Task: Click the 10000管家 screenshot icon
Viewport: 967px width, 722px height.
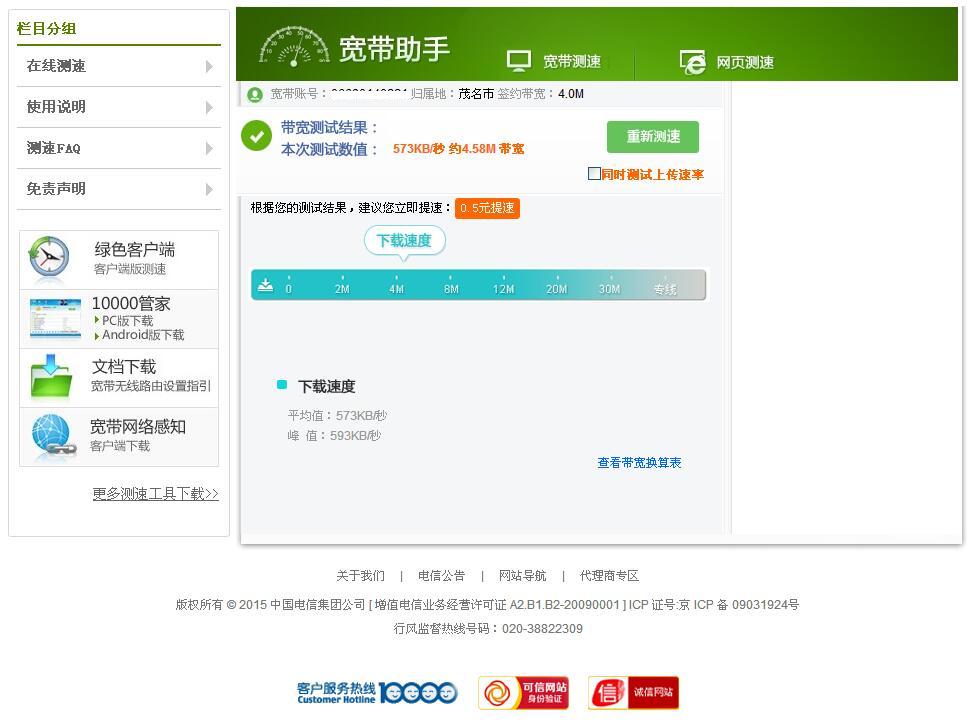Action: pyautogui.click(x=55, y=318)
